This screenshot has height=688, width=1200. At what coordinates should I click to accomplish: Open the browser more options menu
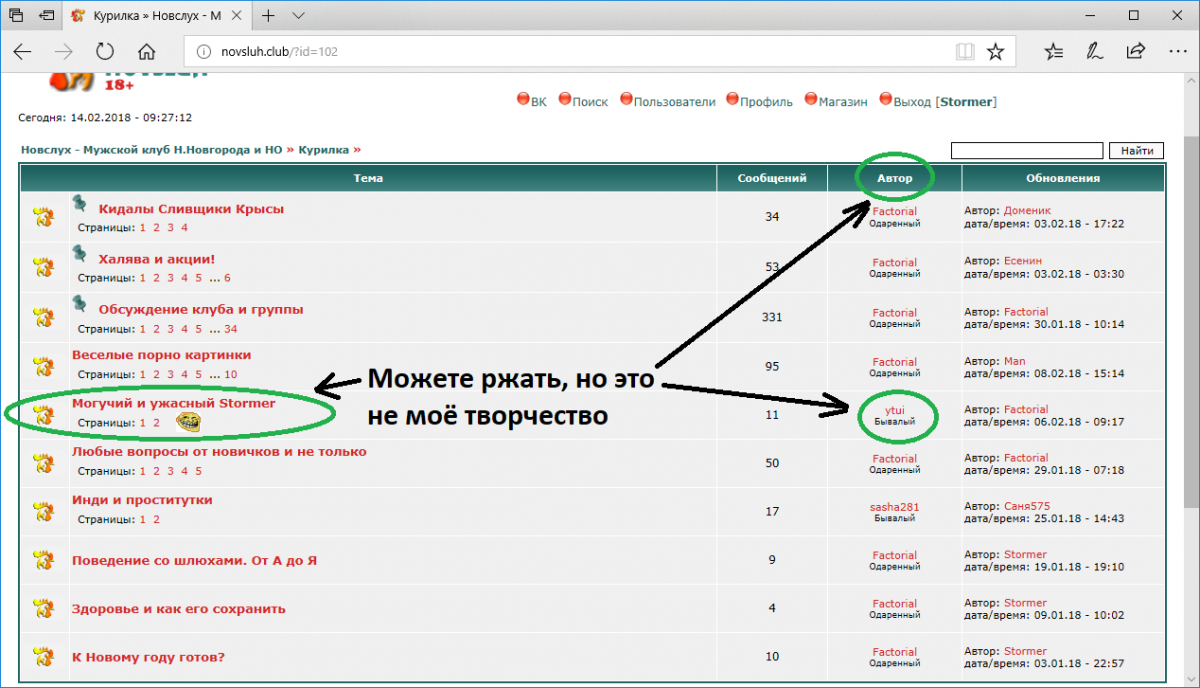pos(1176,51)
